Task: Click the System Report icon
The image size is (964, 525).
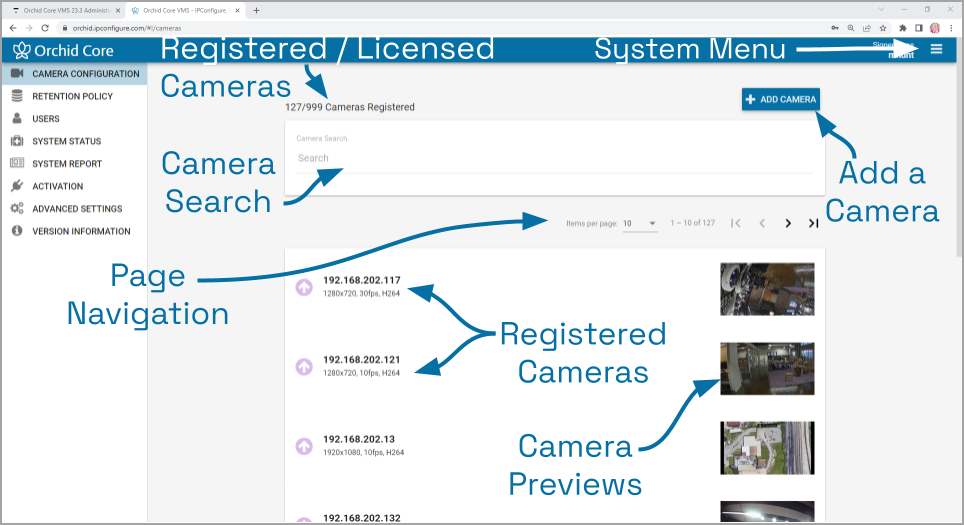Action: (17, 163)
